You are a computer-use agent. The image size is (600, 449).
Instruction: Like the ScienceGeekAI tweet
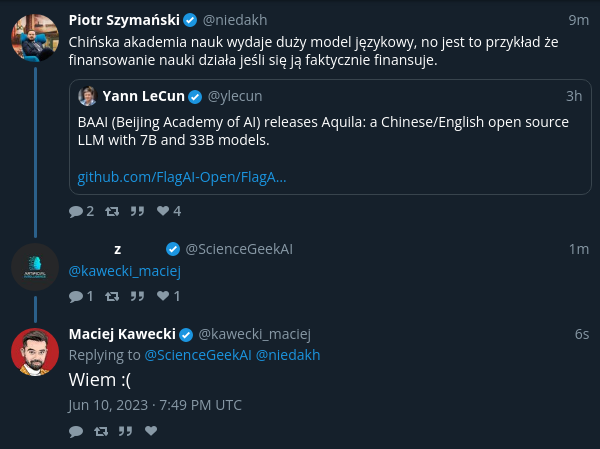pyautogui.click(x=163, y=296)
